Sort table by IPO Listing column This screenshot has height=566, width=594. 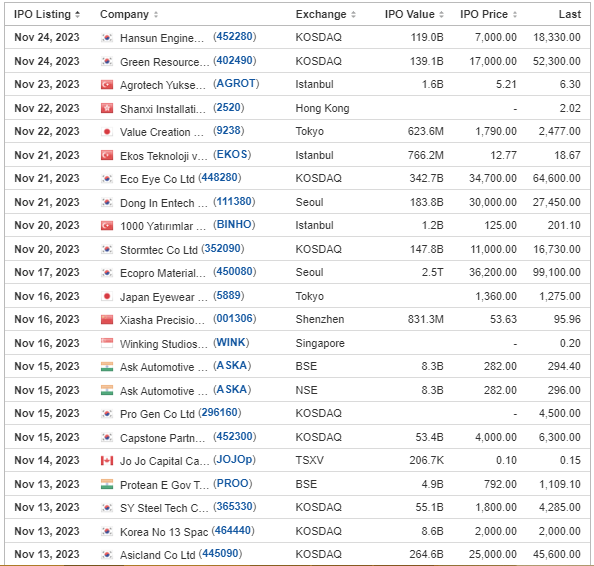[47, 14]
